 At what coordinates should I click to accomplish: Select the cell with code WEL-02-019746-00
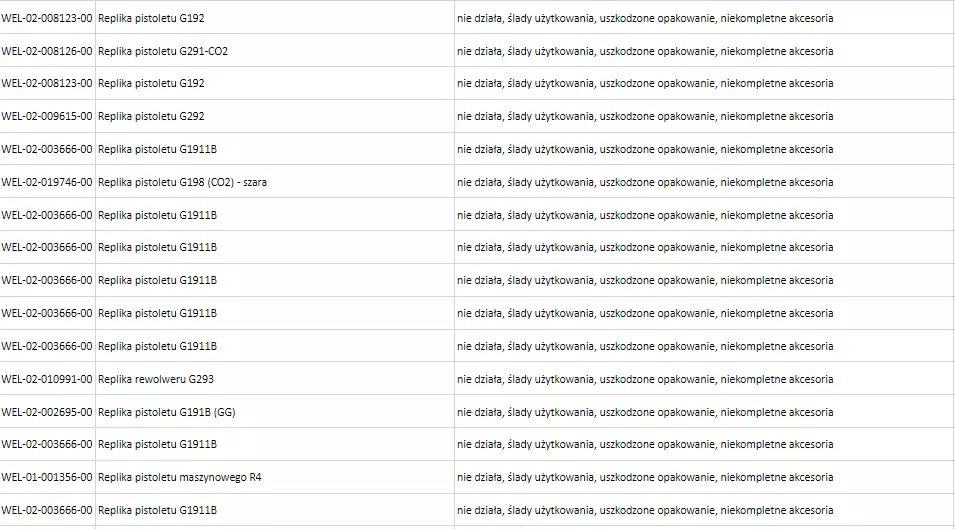point(47,182)
